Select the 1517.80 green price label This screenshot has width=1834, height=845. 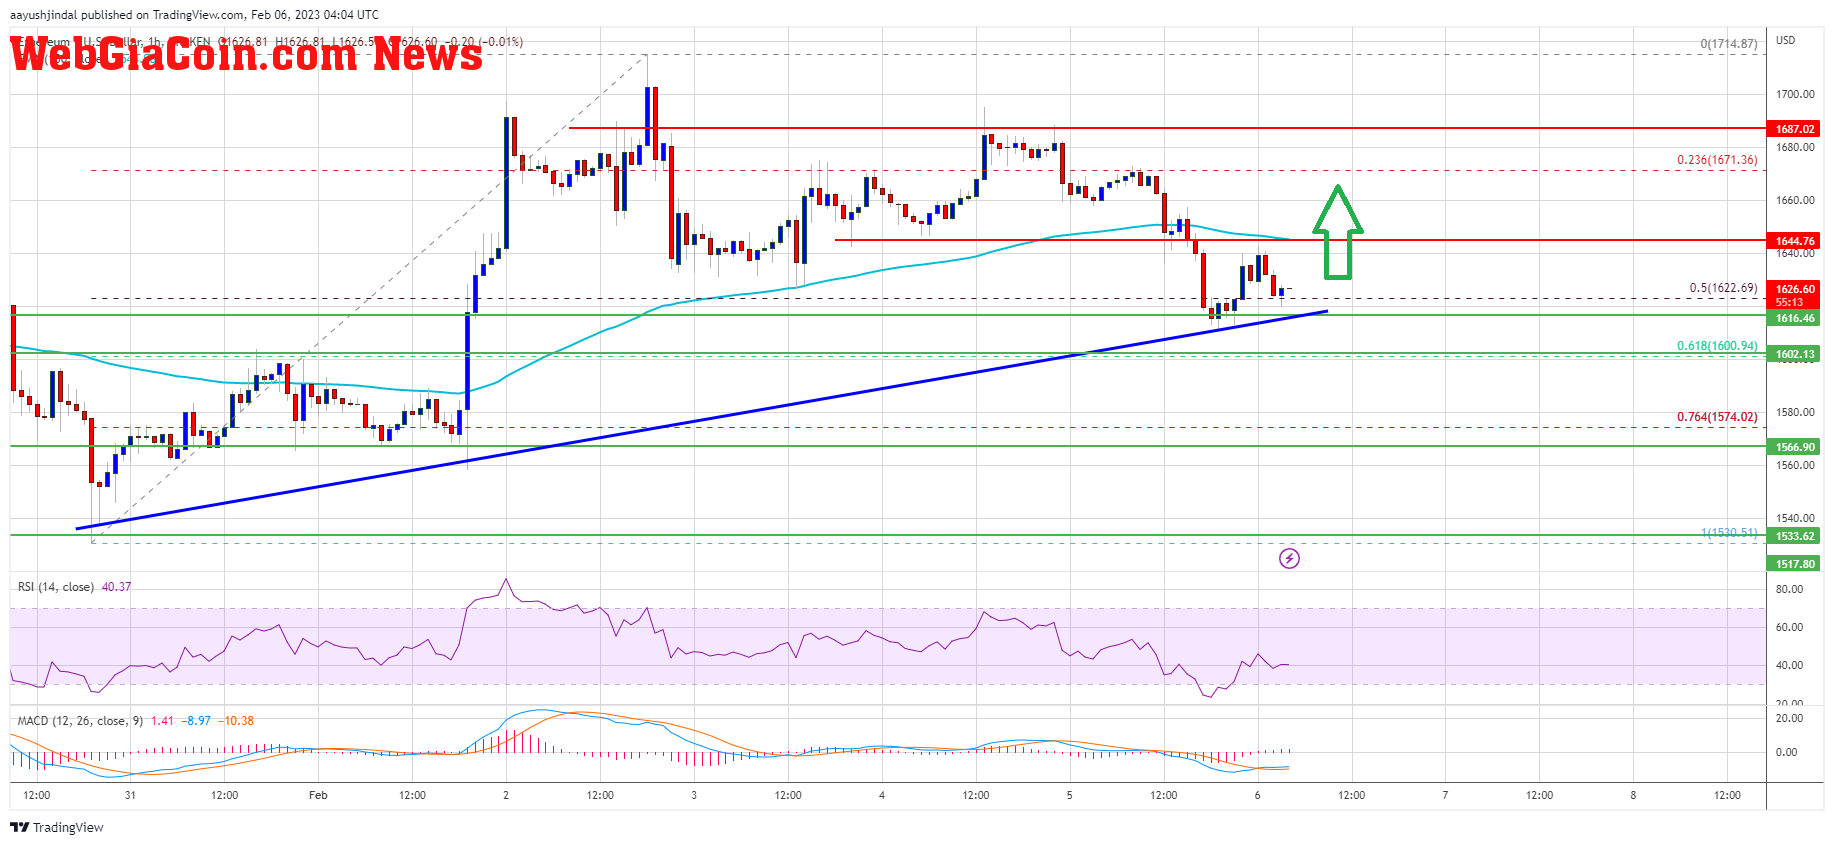click(x=1794, y=564)
